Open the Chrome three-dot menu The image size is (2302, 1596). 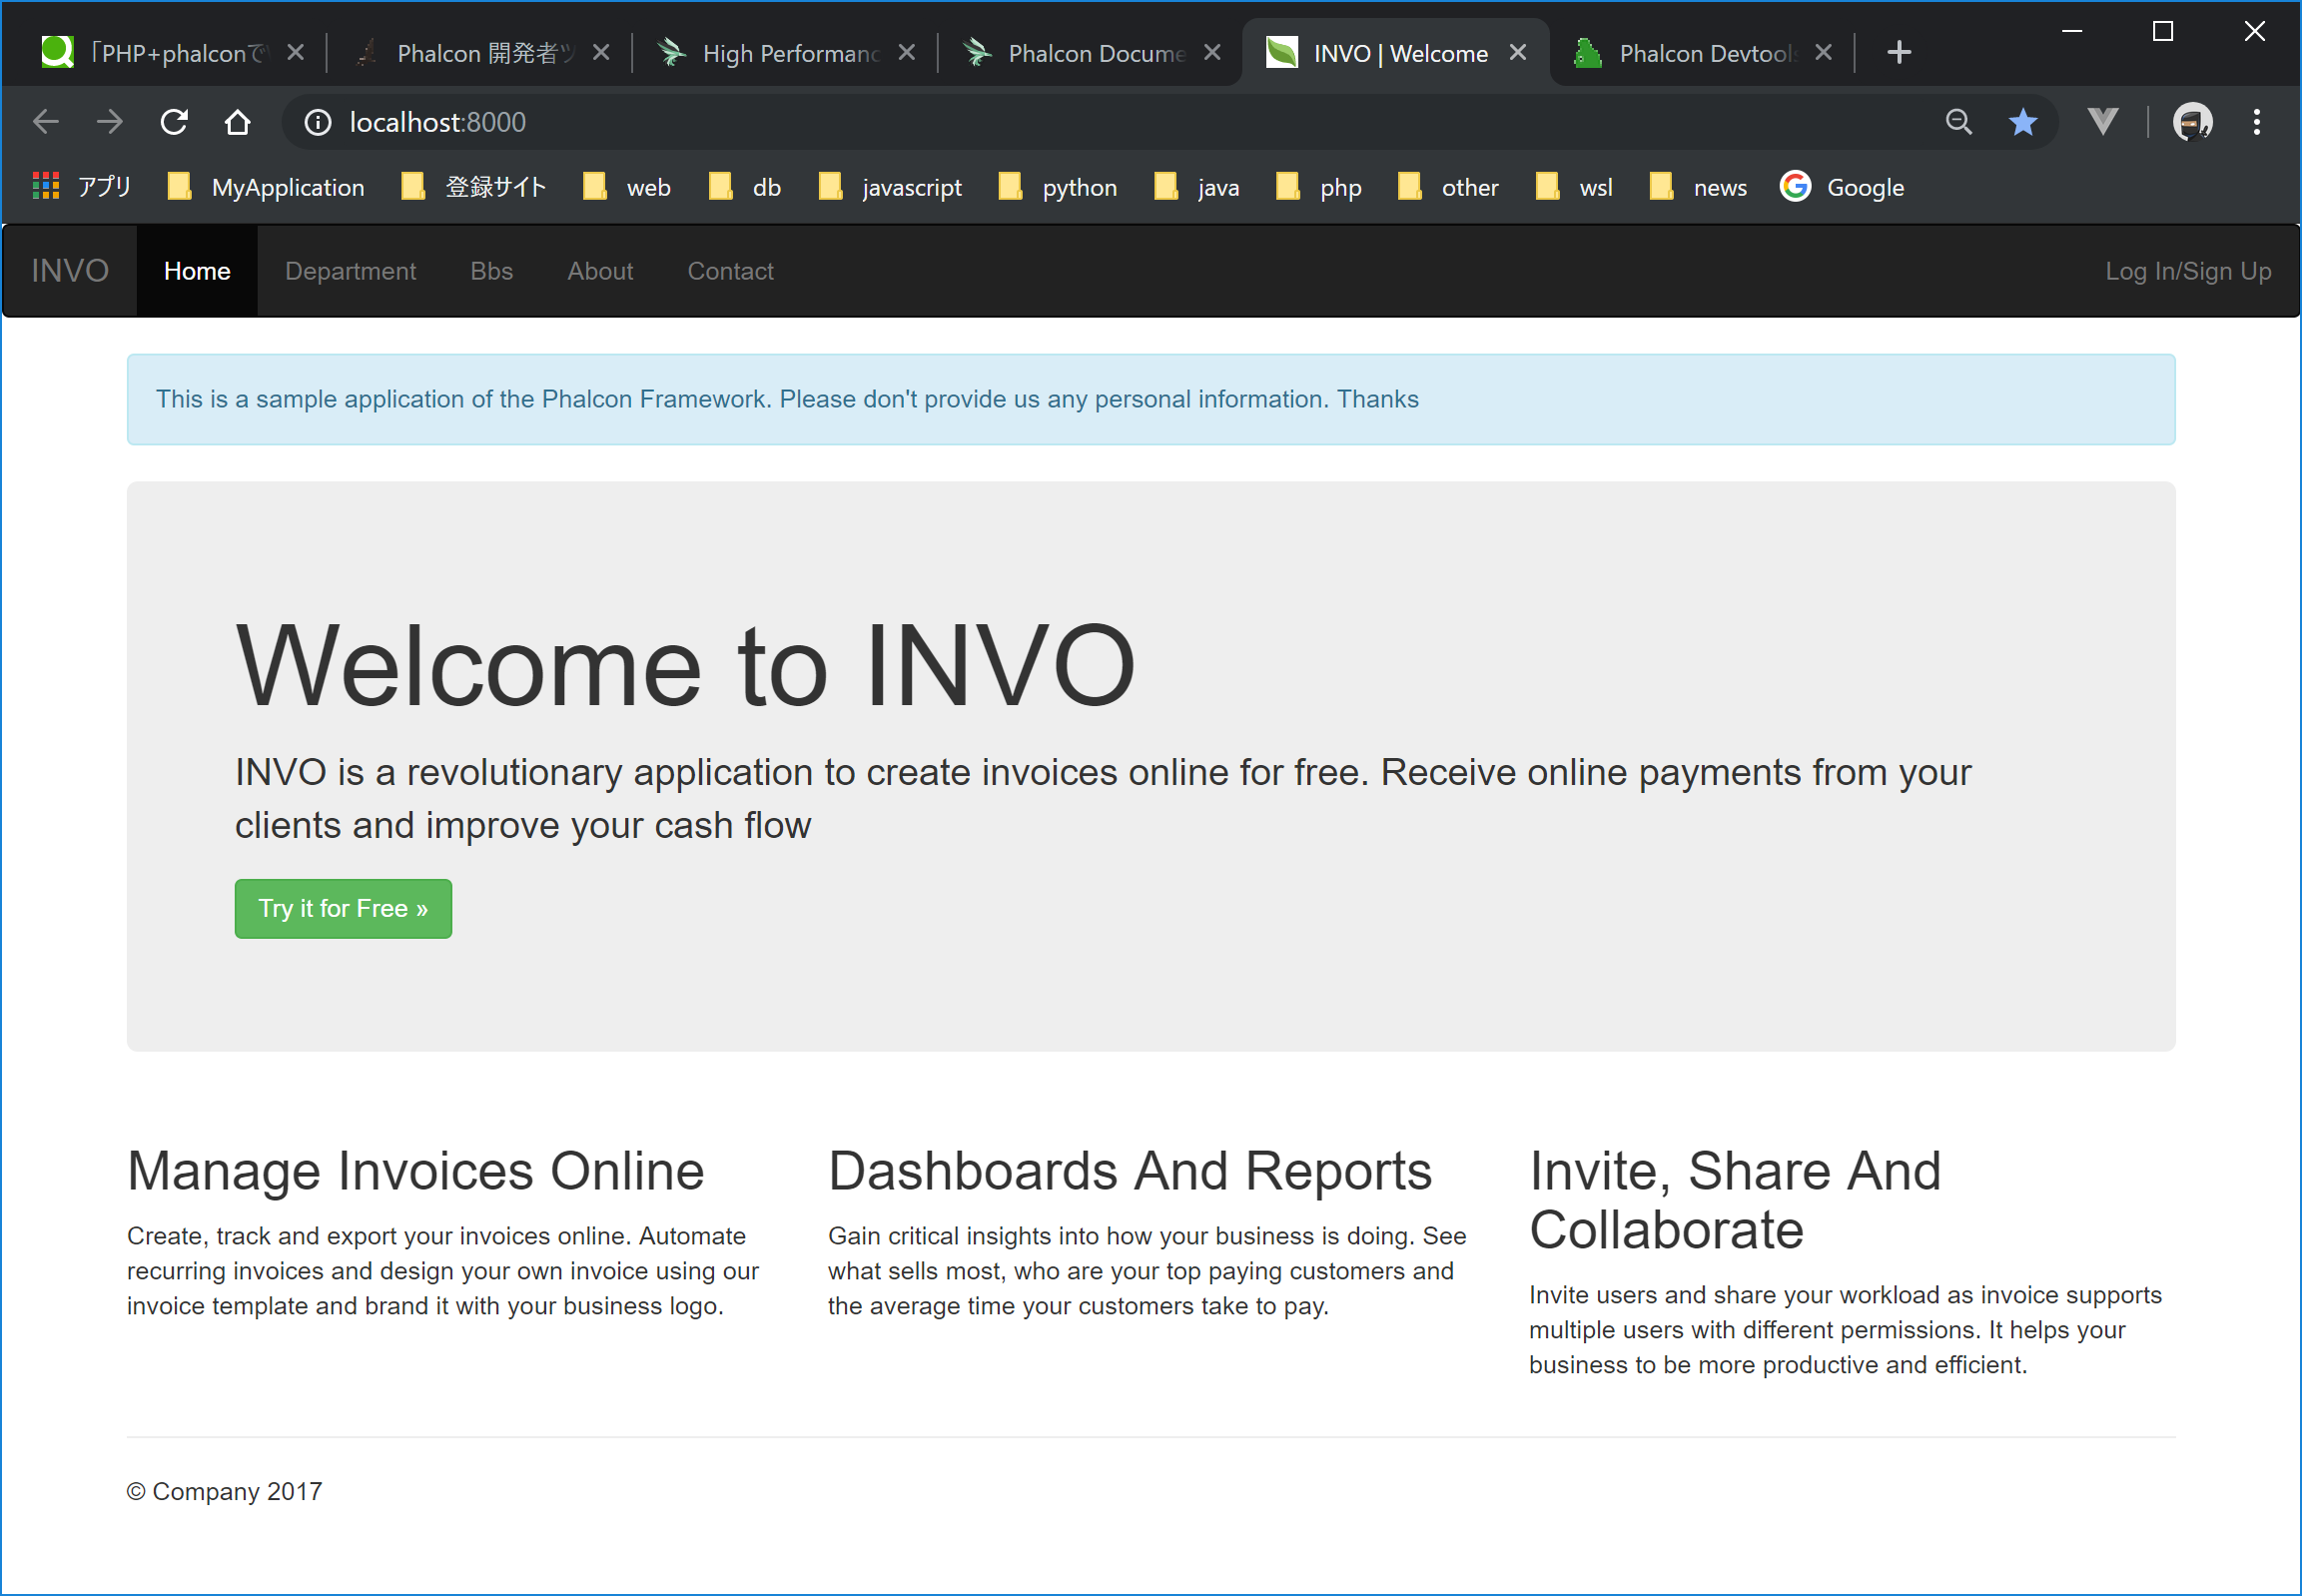click(2256, 122)
